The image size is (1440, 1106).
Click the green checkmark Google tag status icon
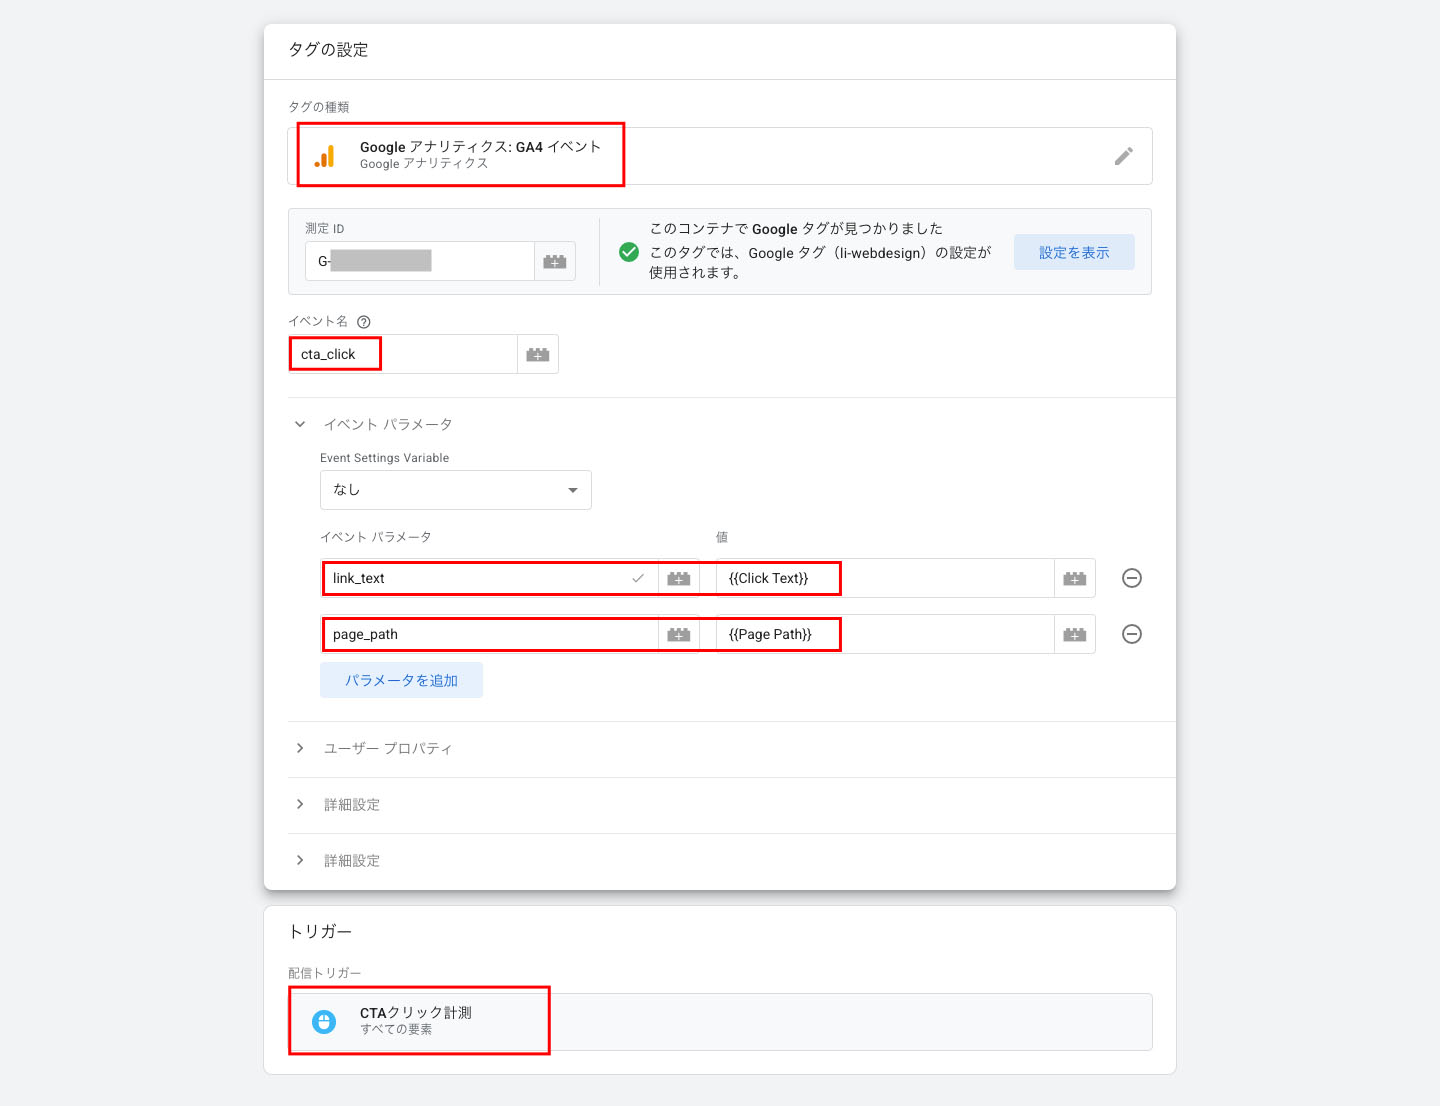pyautogui.click(x=629, y=252)
